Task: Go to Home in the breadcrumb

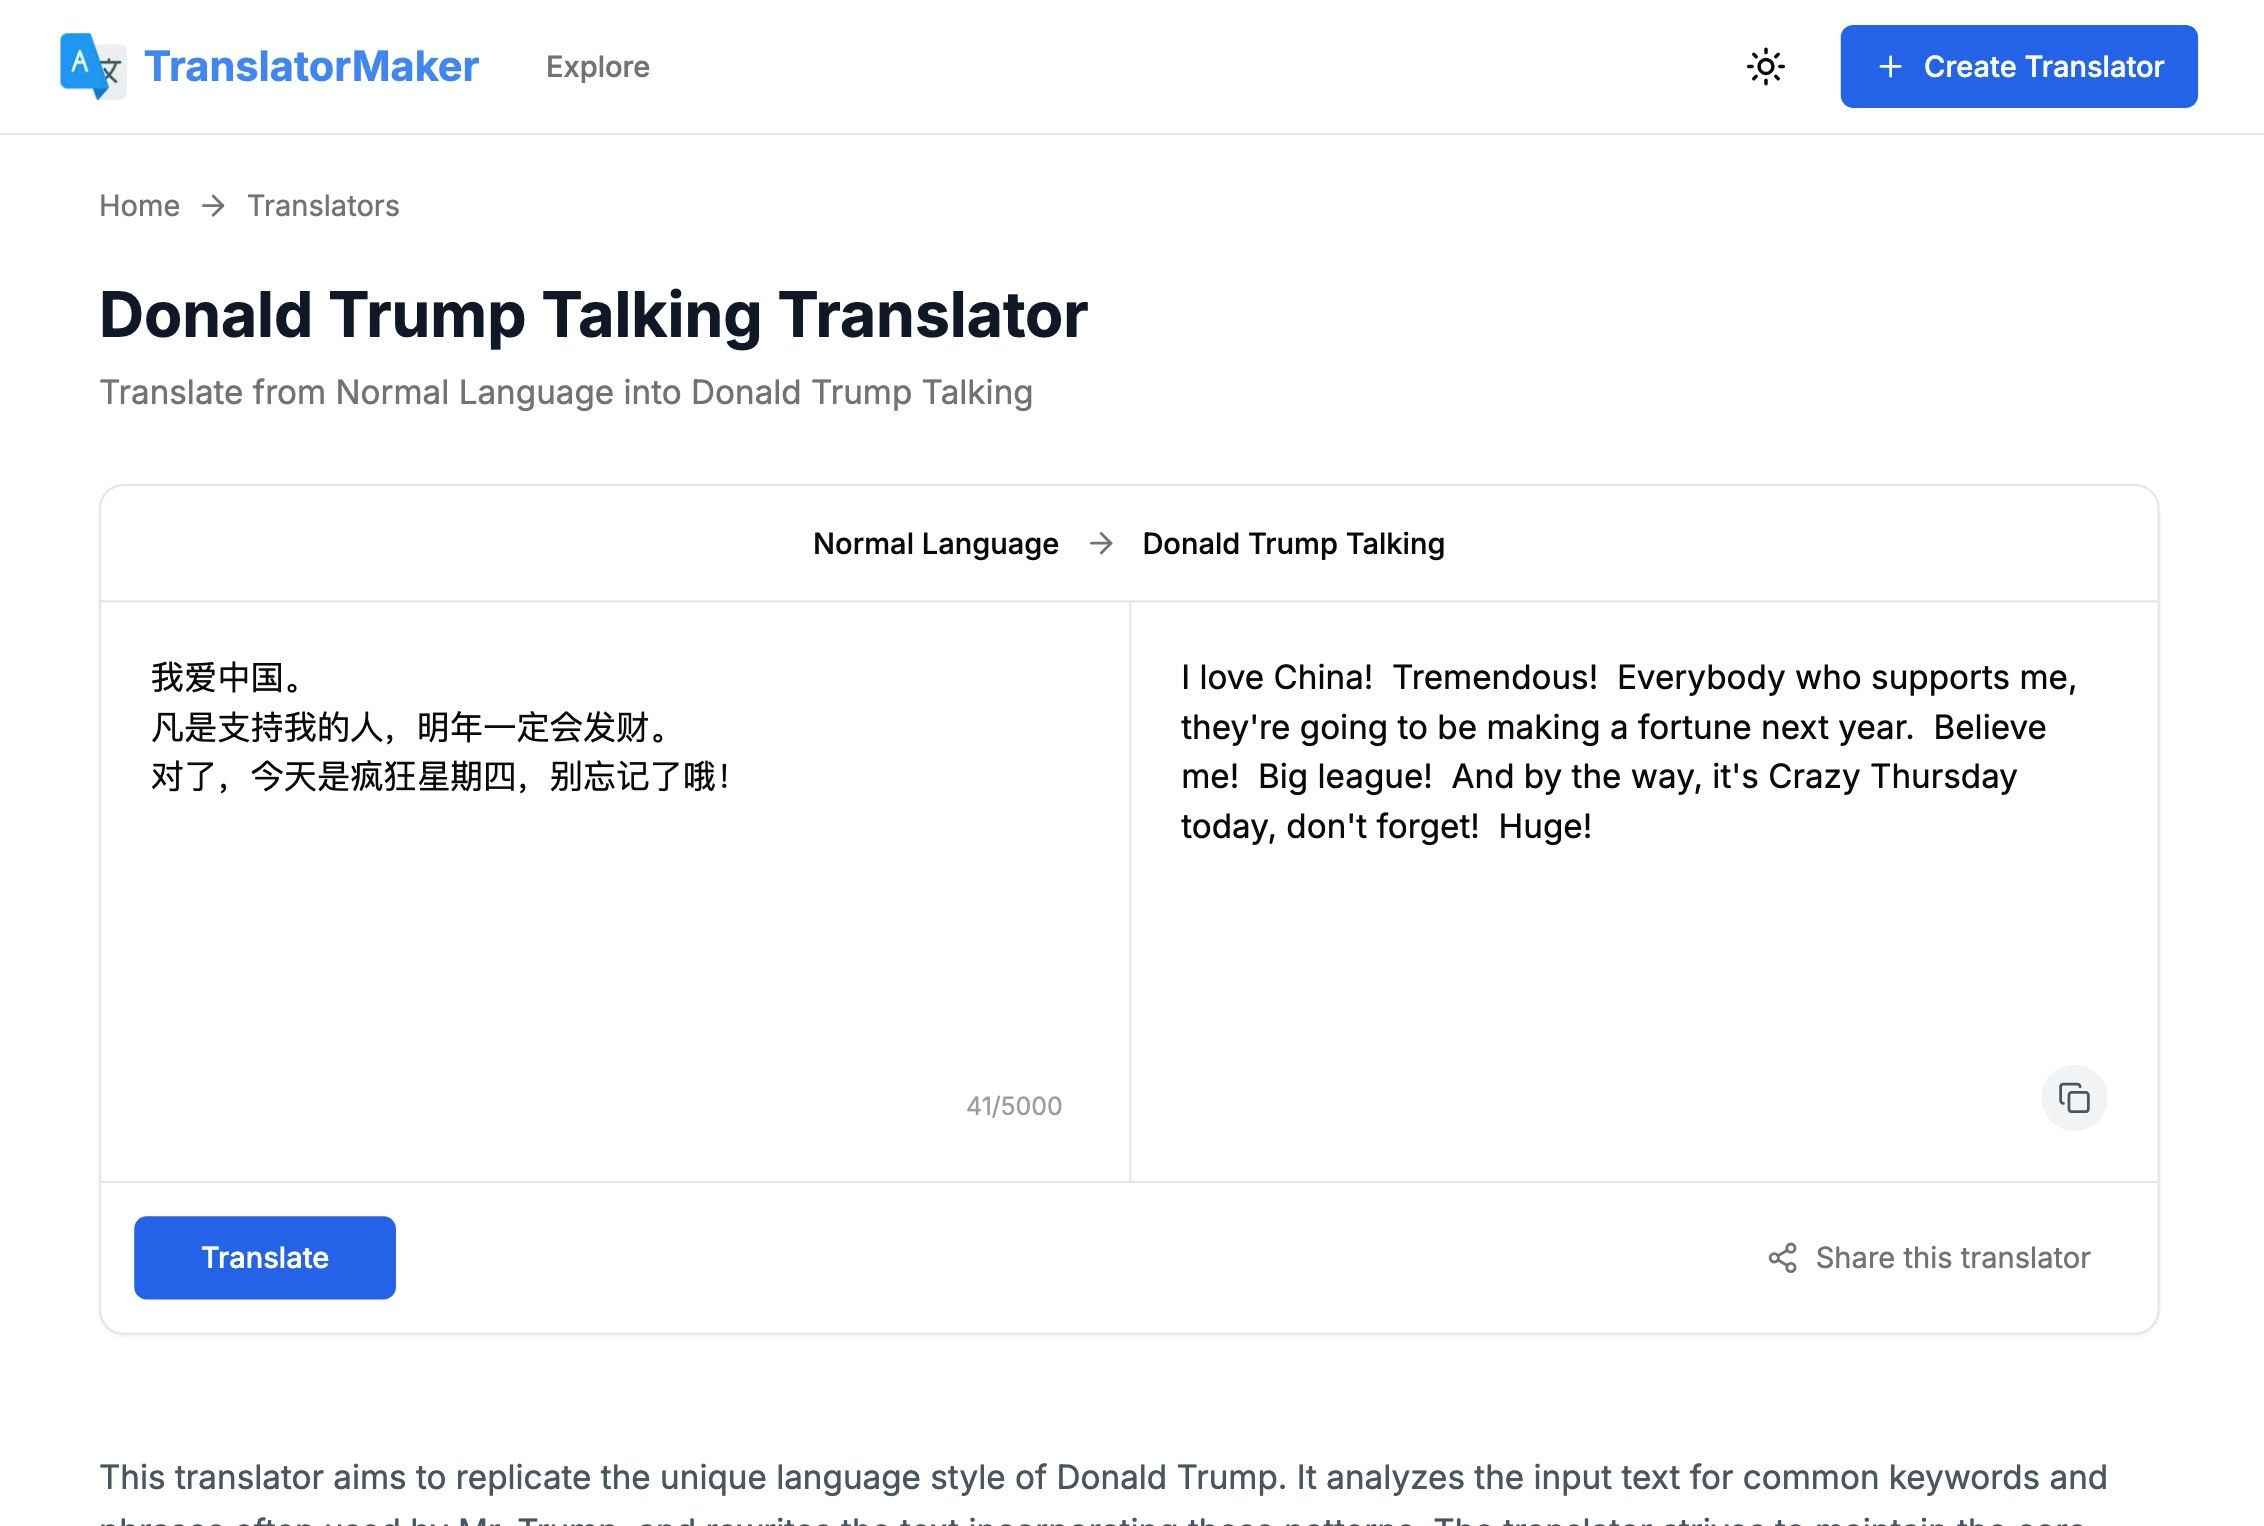Action: (x=139, y=206)
